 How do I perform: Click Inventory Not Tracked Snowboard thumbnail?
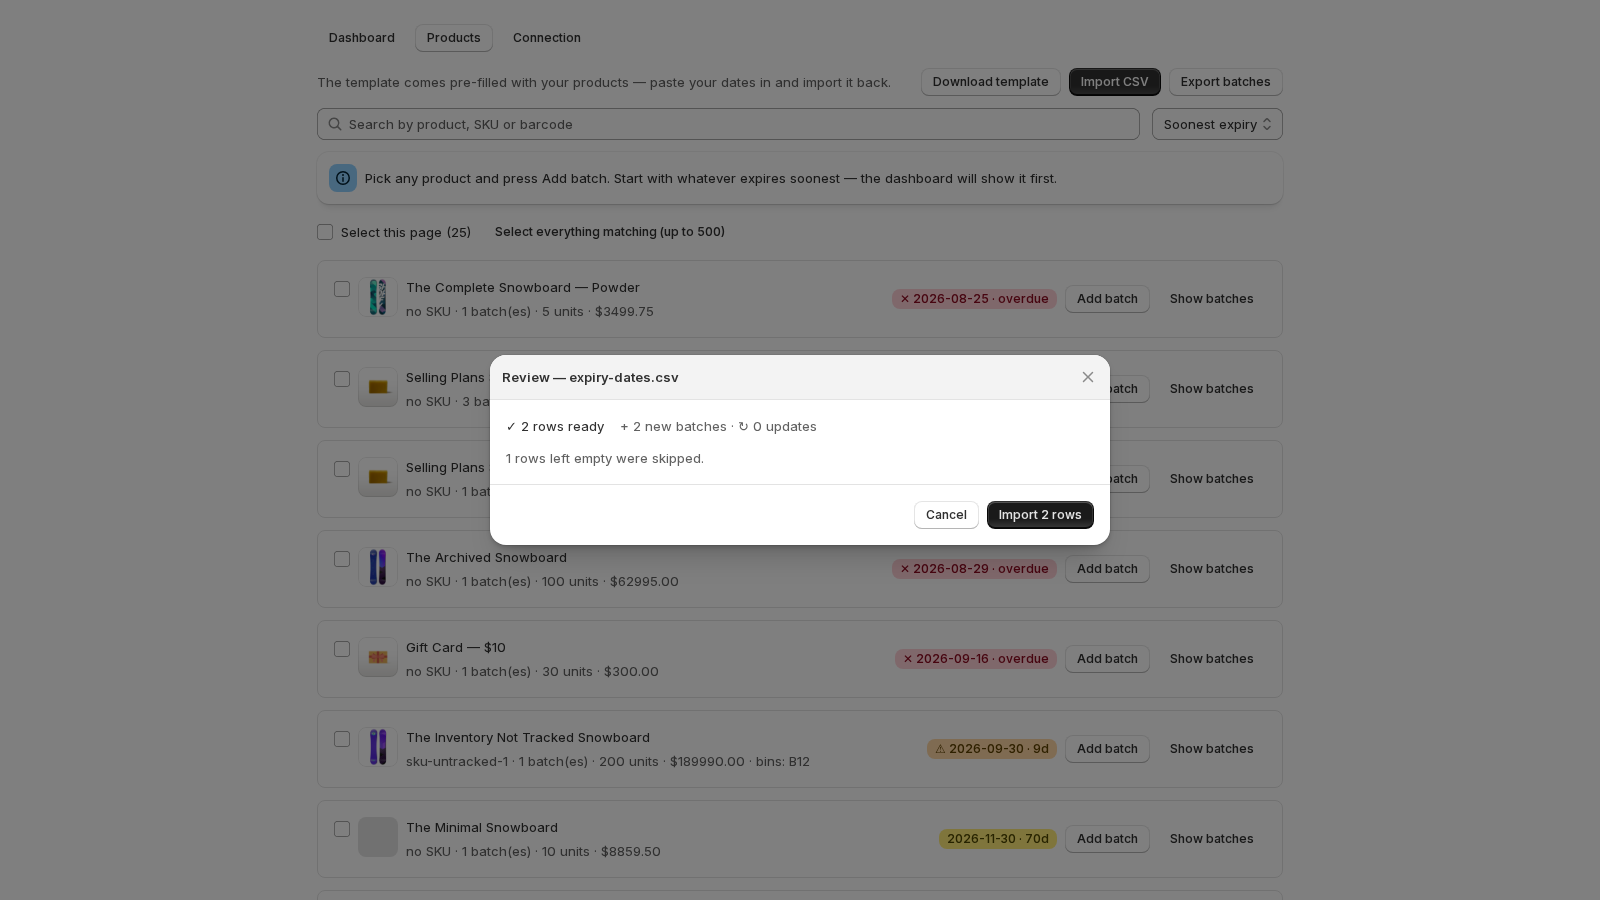378,747
